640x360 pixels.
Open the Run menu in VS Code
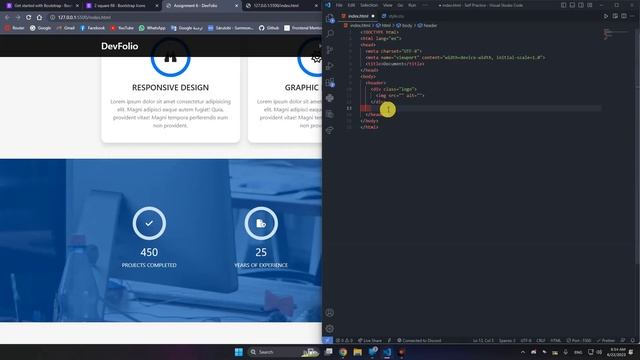coord(412,5)
